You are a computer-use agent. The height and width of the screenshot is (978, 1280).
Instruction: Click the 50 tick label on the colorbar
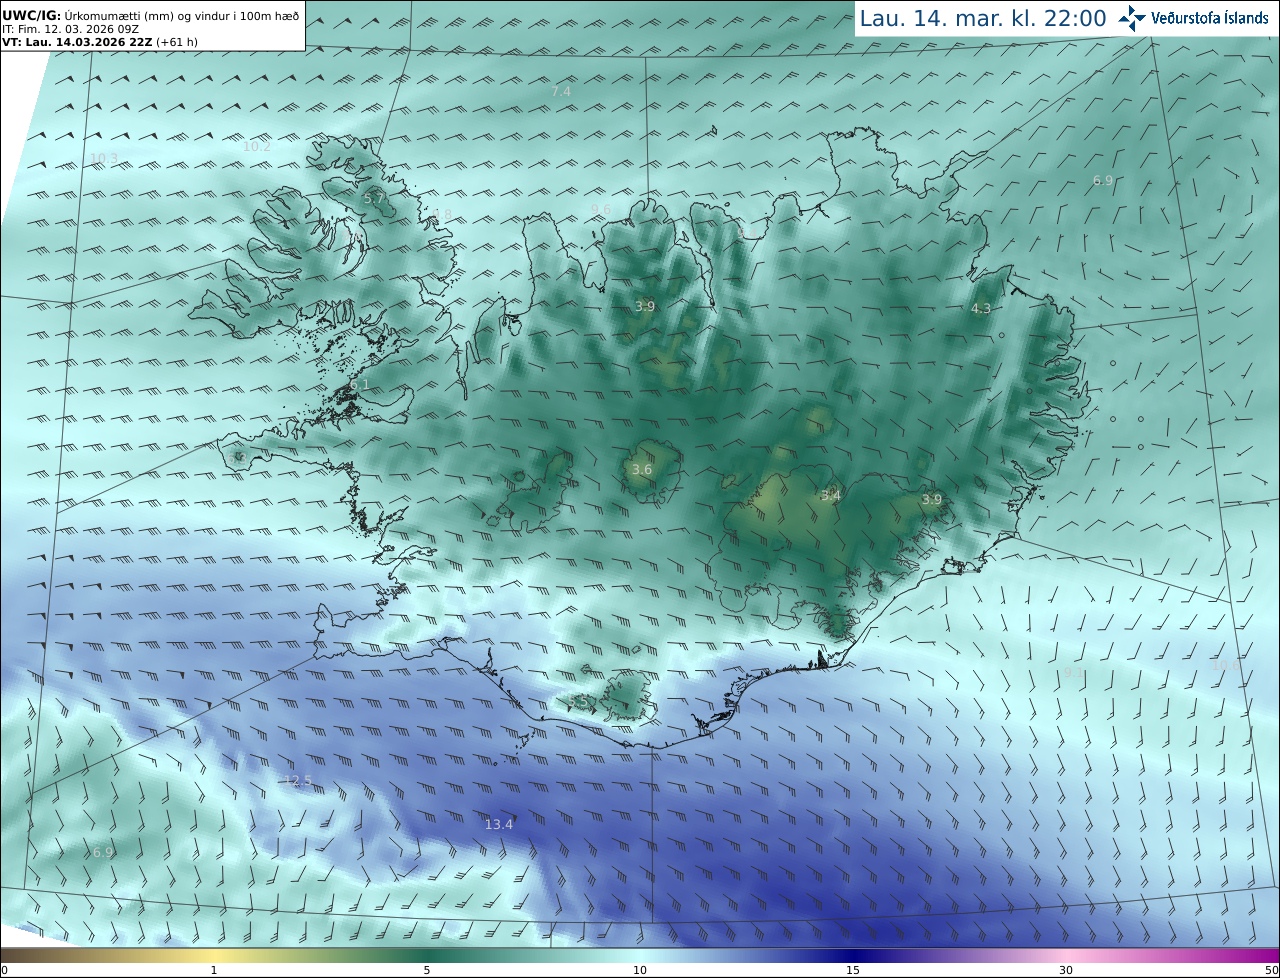(x=1271, y=970)
